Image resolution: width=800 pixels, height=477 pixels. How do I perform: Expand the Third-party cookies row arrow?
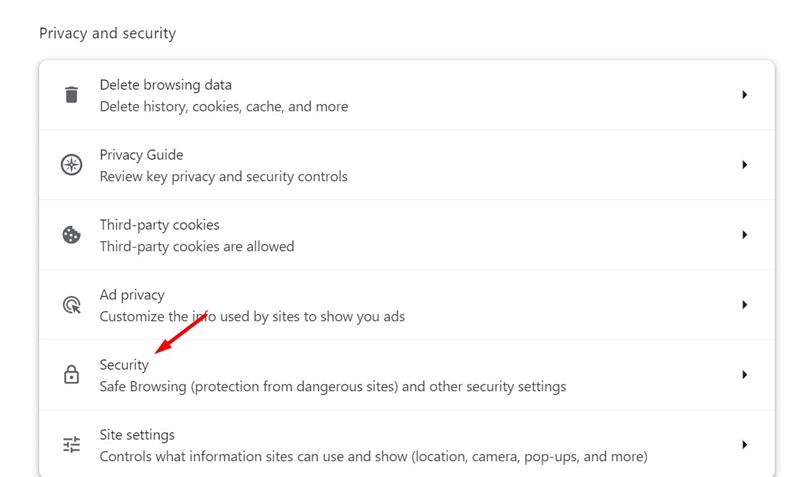coord(744,235)
